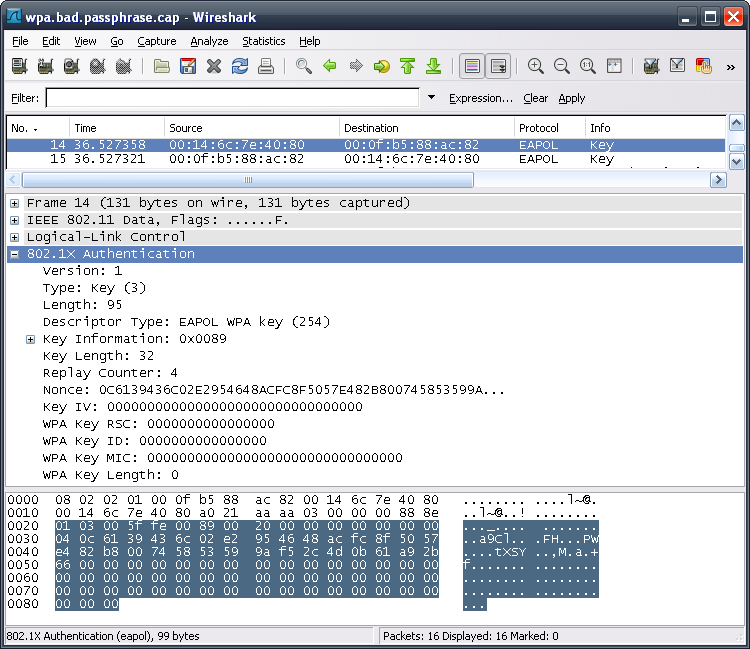Viewport: 750px width, 649px height.
Task: Expand the Frame 14 tree node
Action: click(x=15, y=203)
